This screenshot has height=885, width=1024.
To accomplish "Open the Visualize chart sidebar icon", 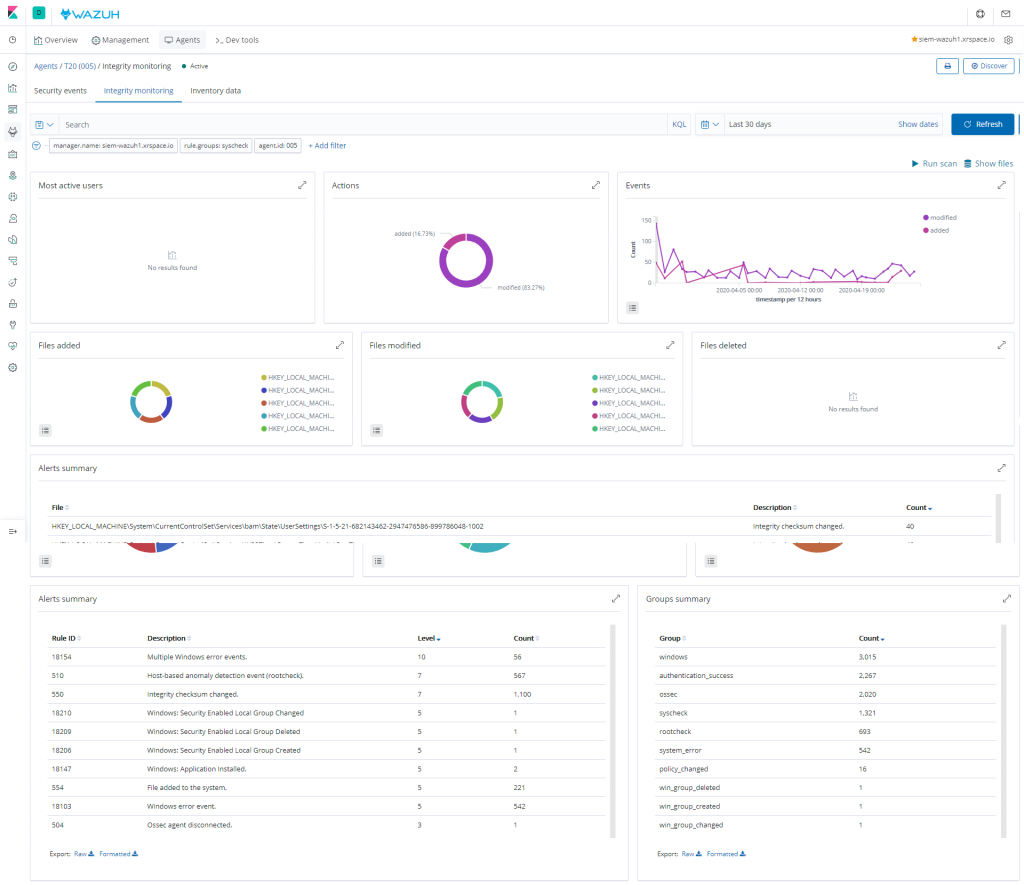I will point(12,88).
